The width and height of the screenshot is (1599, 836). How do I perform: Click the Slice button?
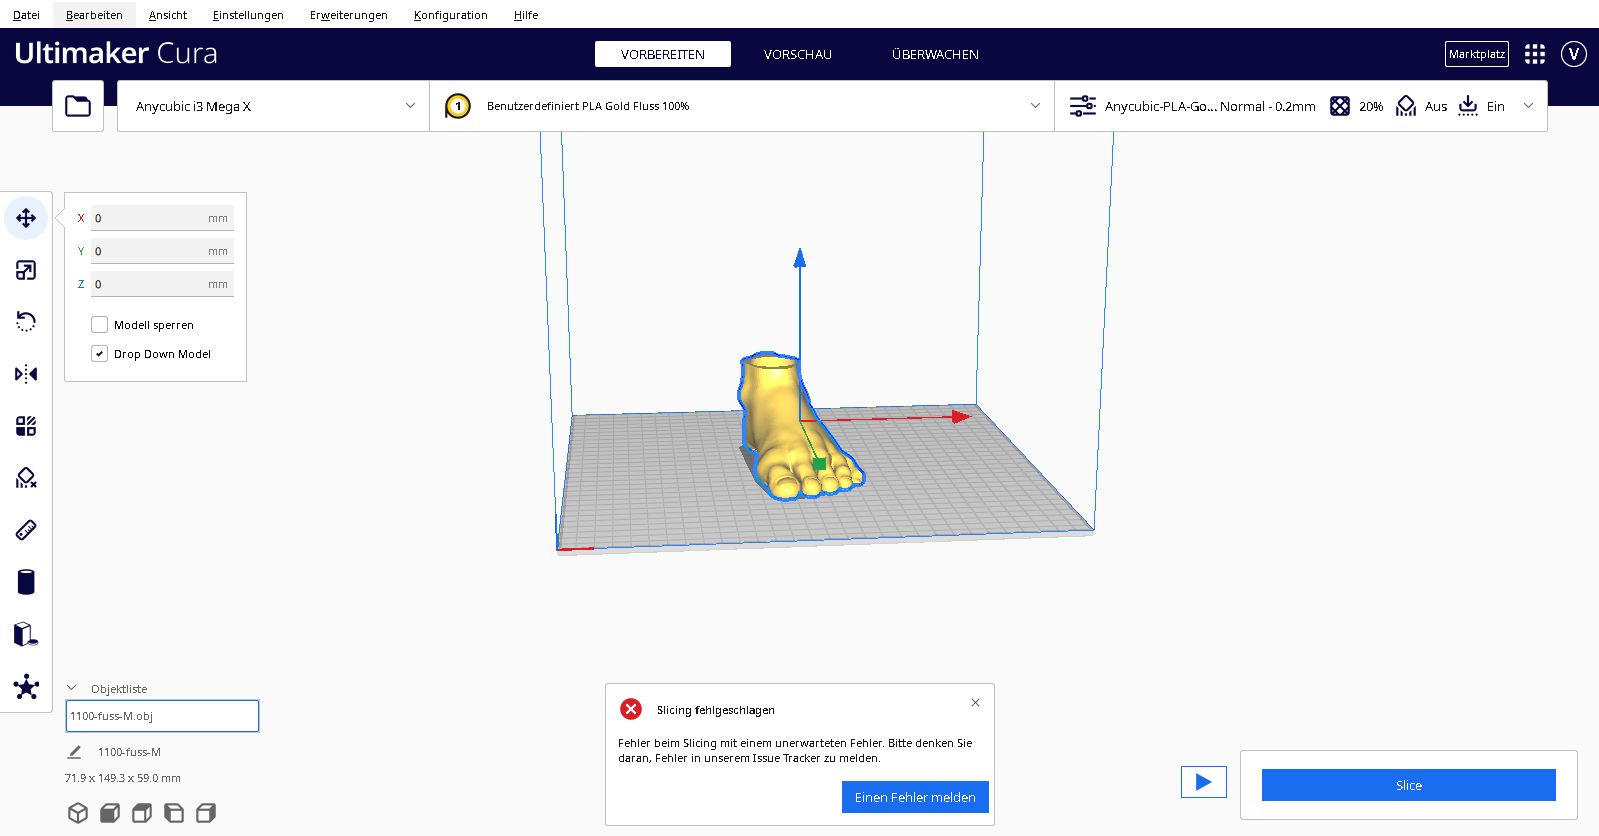pos(1408,785)
